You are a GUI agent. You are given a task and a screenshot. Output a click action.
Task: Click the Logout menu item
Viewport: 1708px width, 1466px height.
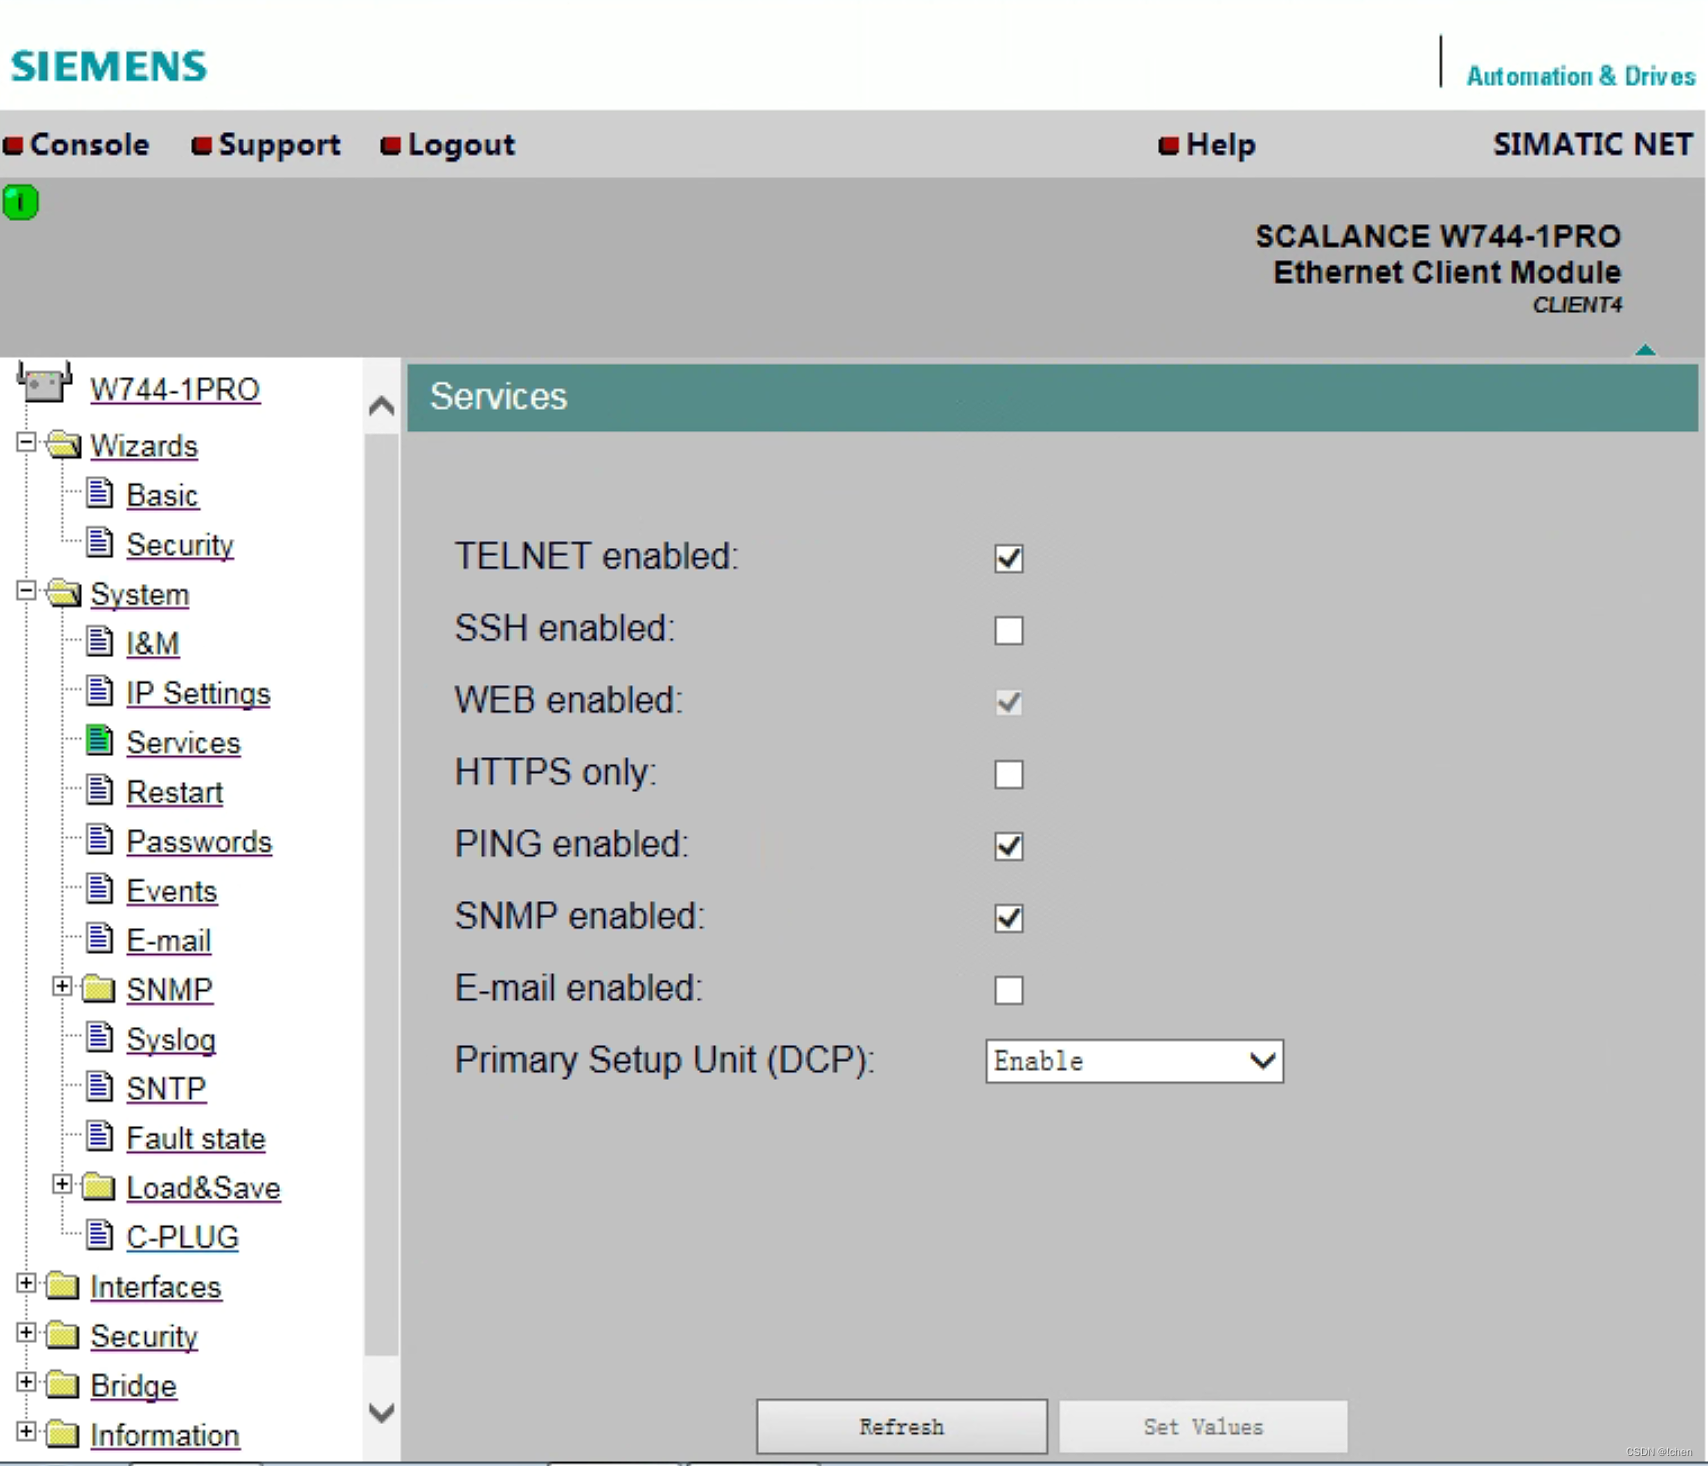tap(449, 145)
